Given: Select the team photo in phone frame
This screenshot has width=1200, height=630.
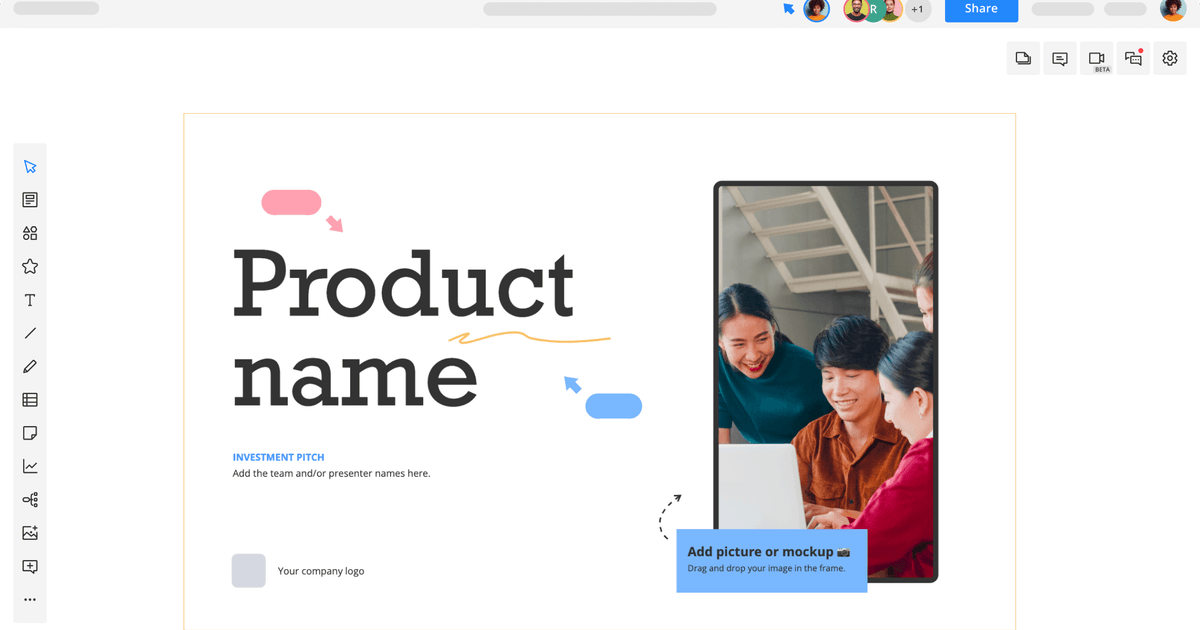Looking at the screenshot, I should tap(826, 381).
